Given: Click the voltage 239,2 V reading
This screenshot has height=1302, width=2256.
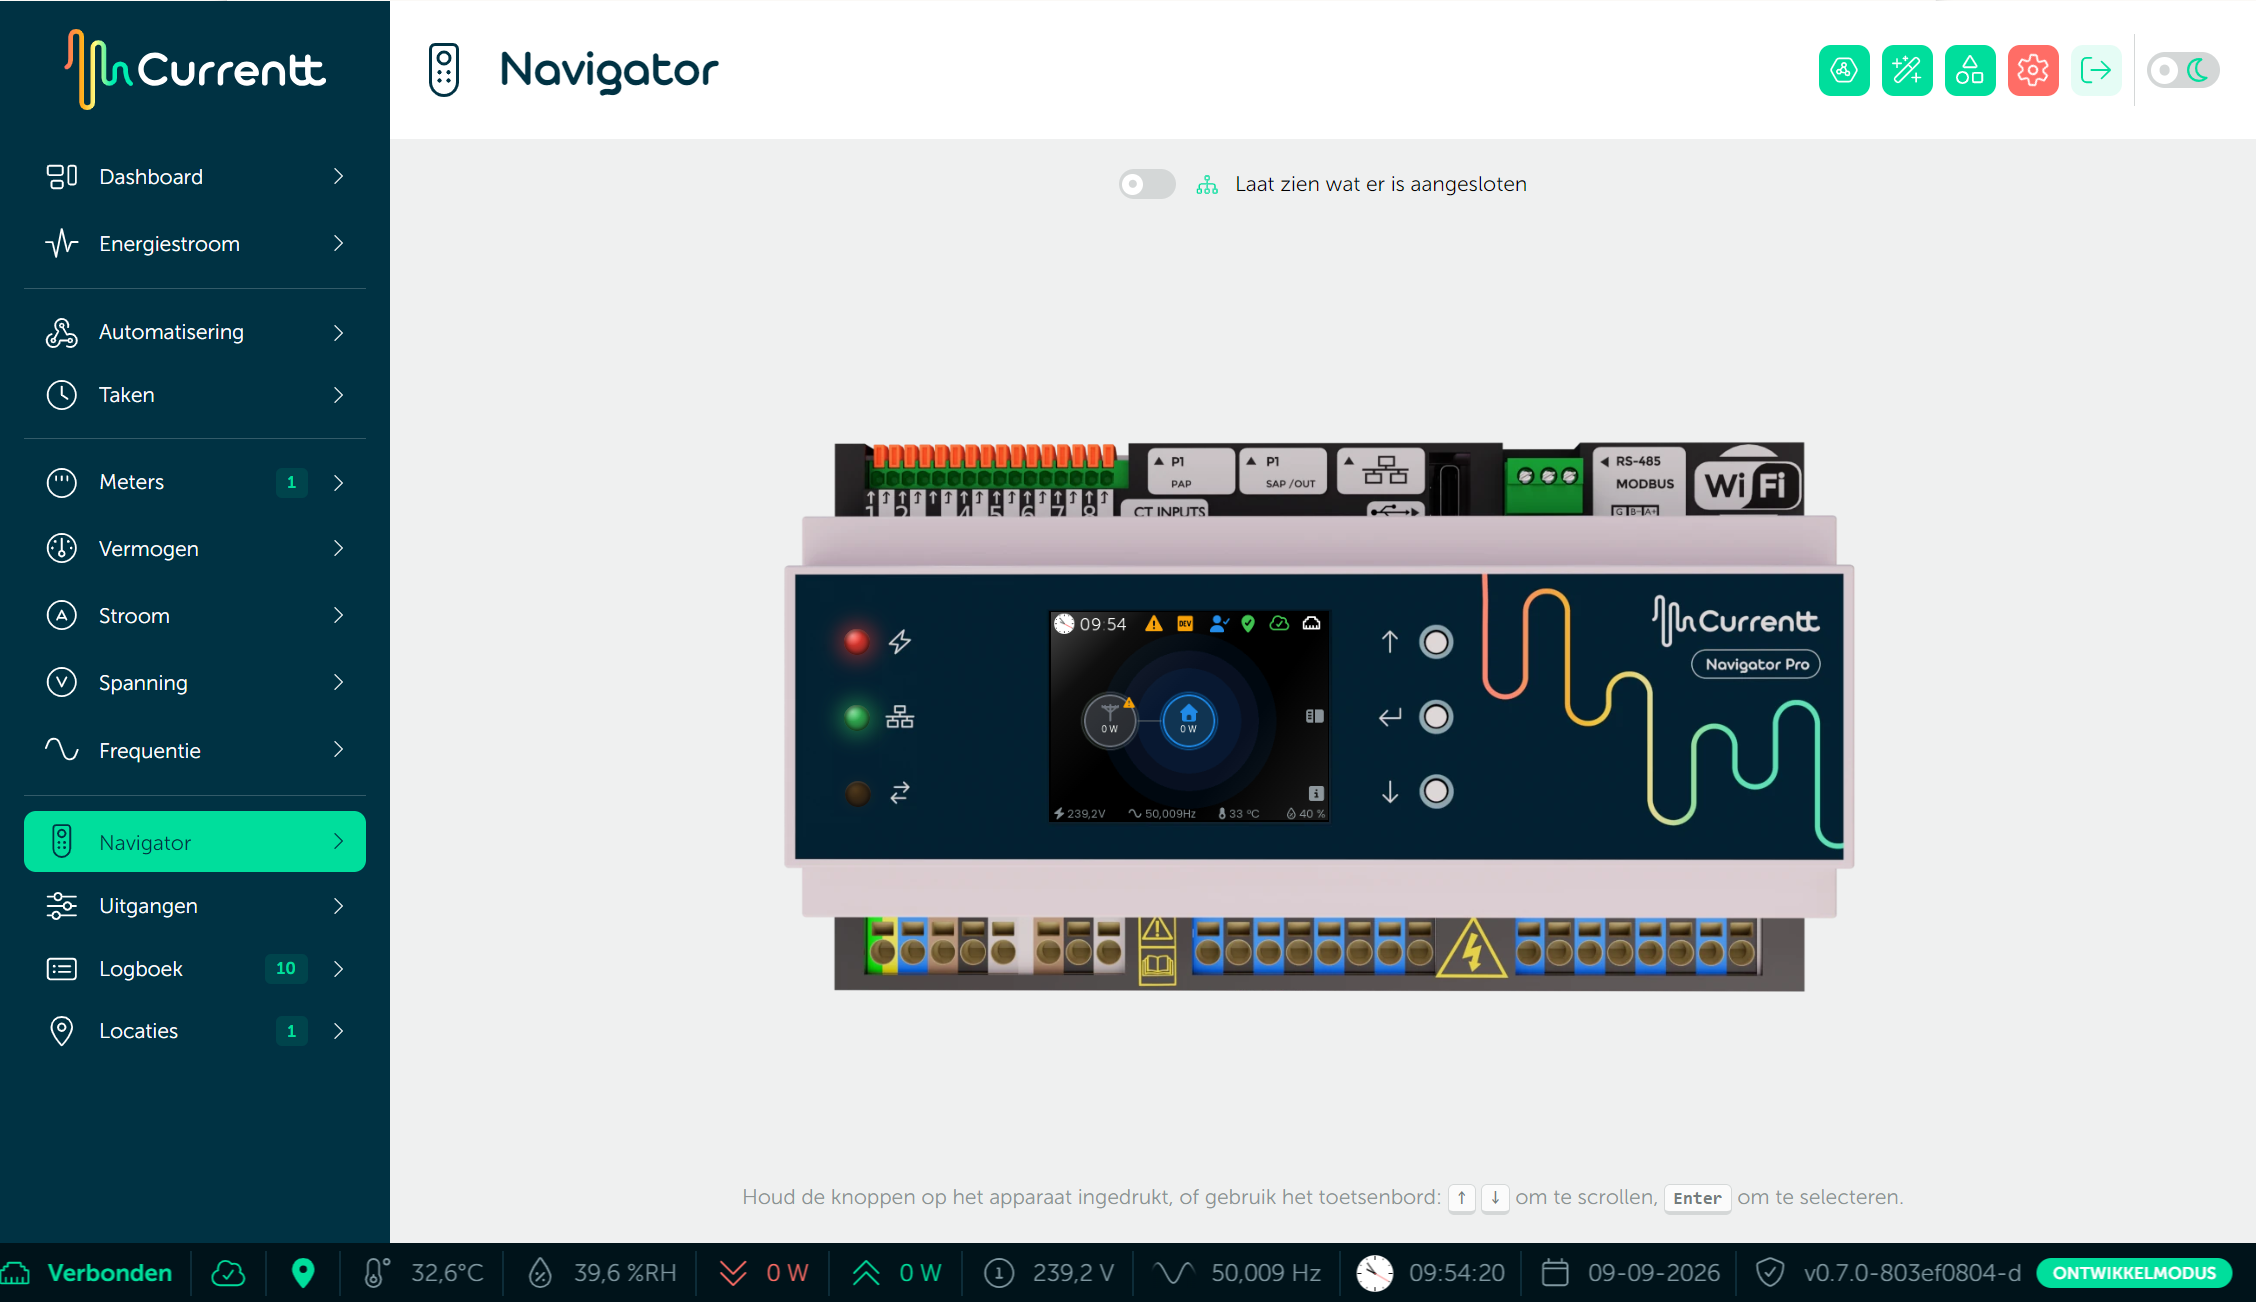Looking at the screenshot, I should tap(1073, 1273).
